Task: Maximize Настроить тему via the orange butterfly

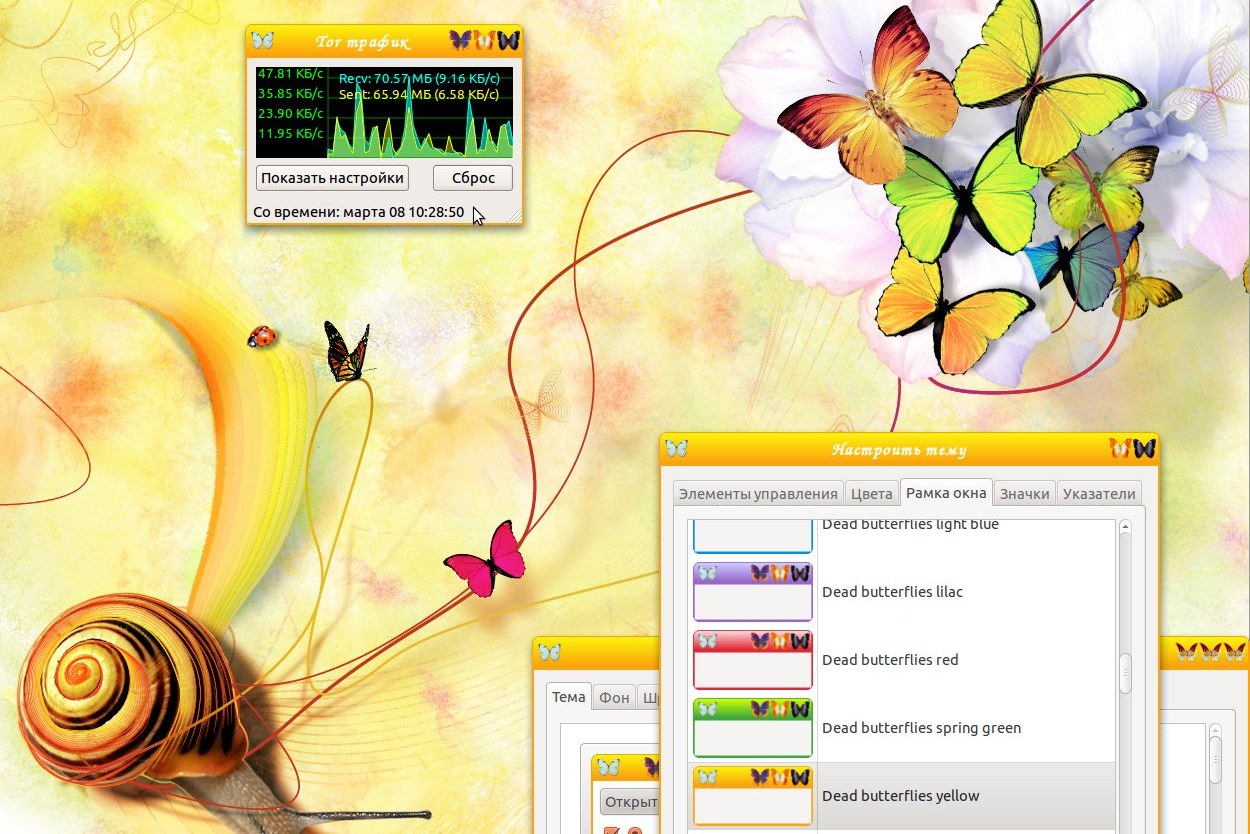Action: click(1120, 449)
